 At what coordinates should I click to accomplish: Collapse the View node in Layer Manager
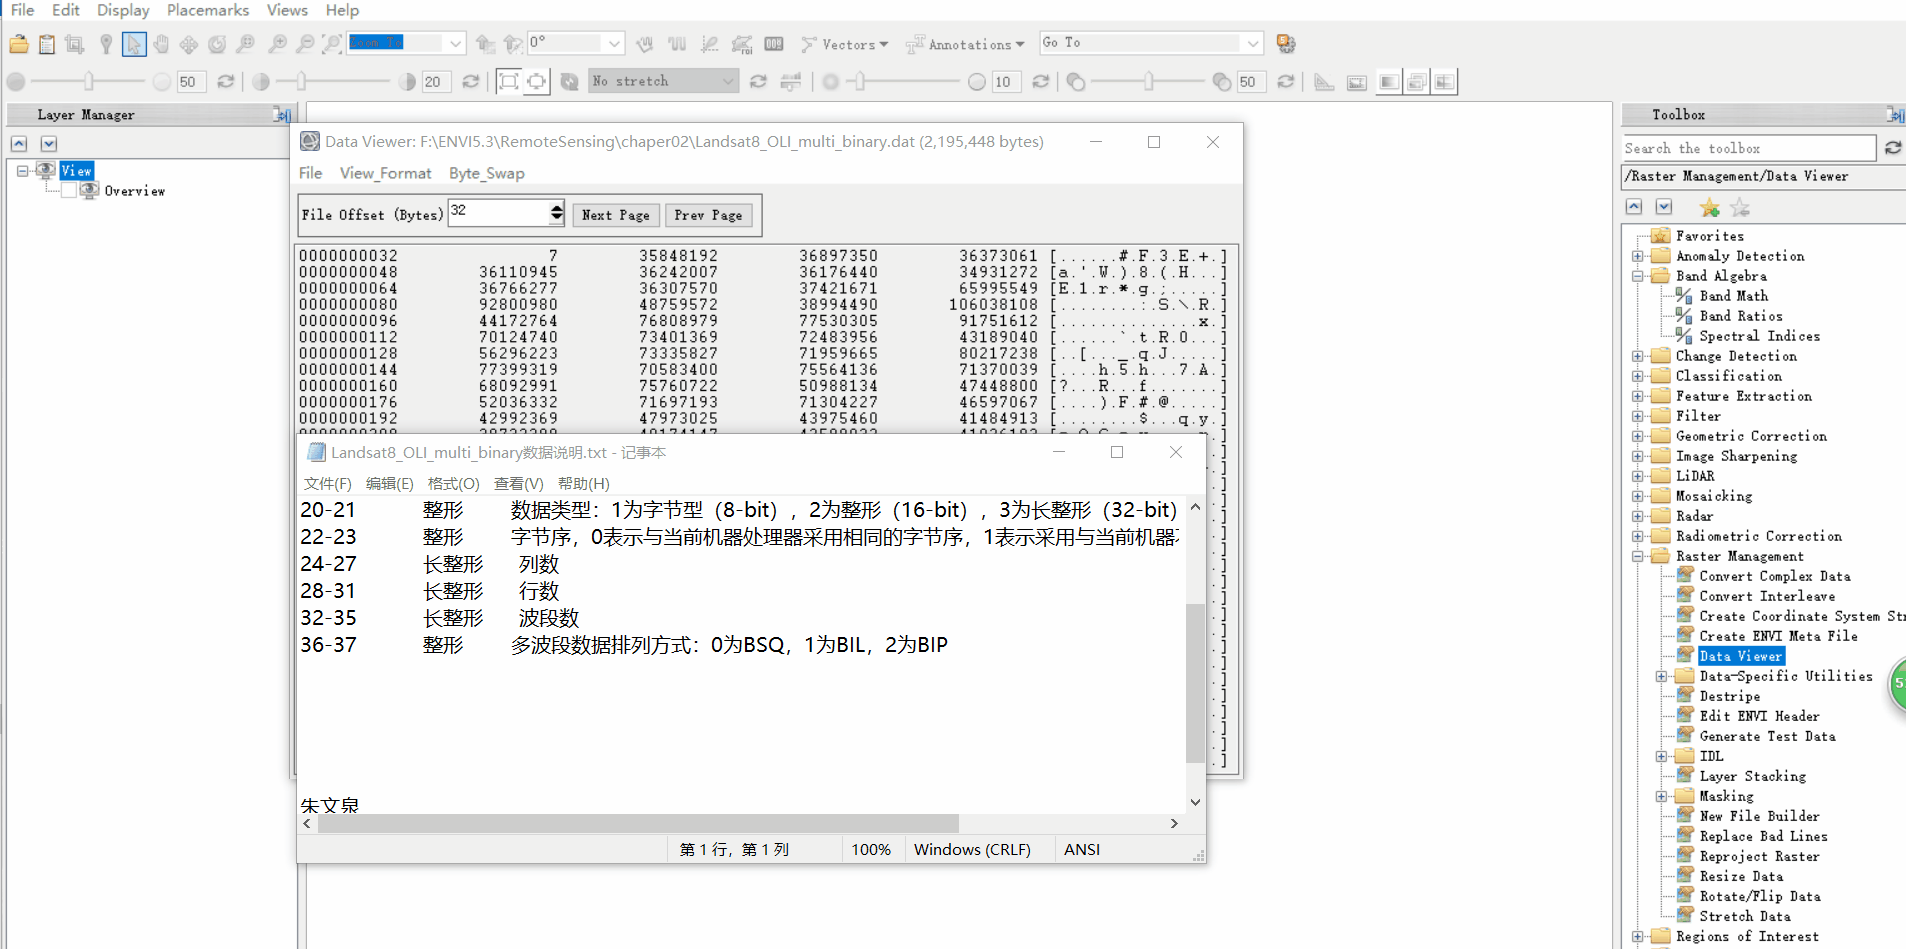(x=22, y=171)
